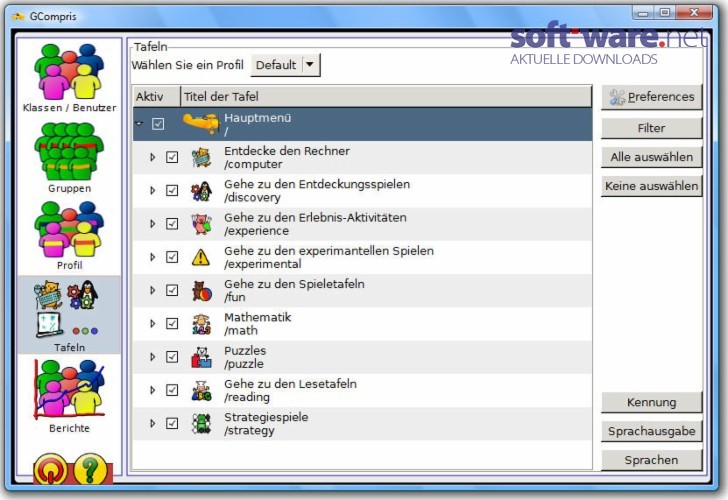This screenshot has height=500, width=728.
Task: Click the penguin icon for /discovery
Action: click(x=202, y=191)
